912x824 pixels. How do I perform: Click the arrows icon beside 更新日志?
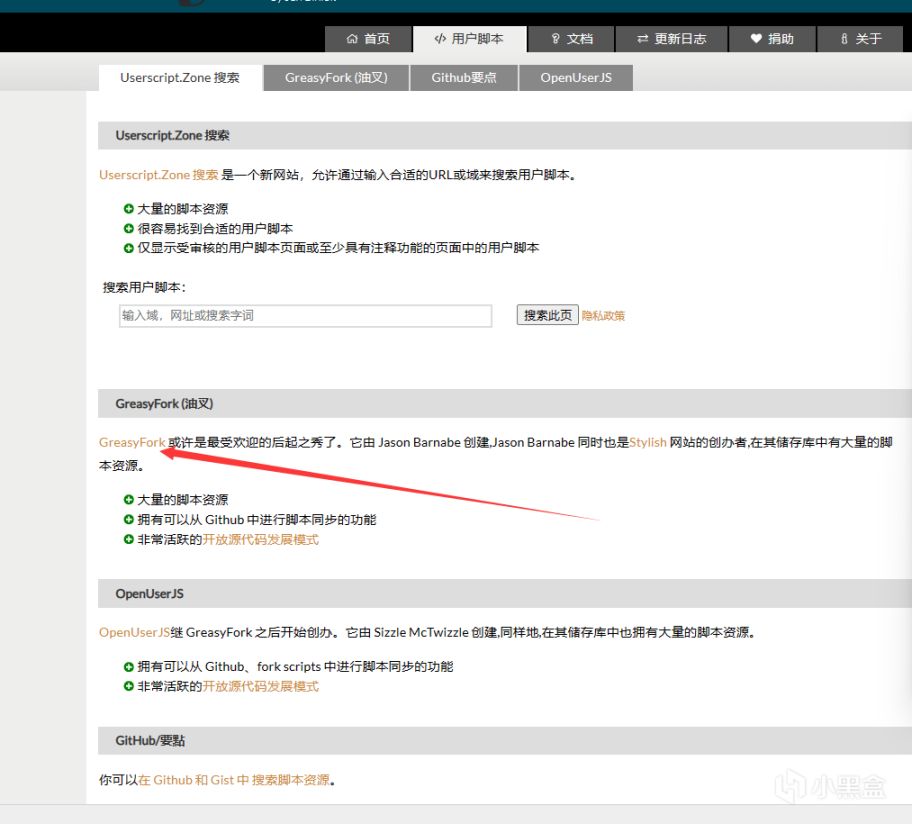pyautogui.click(x=642, y=39)
